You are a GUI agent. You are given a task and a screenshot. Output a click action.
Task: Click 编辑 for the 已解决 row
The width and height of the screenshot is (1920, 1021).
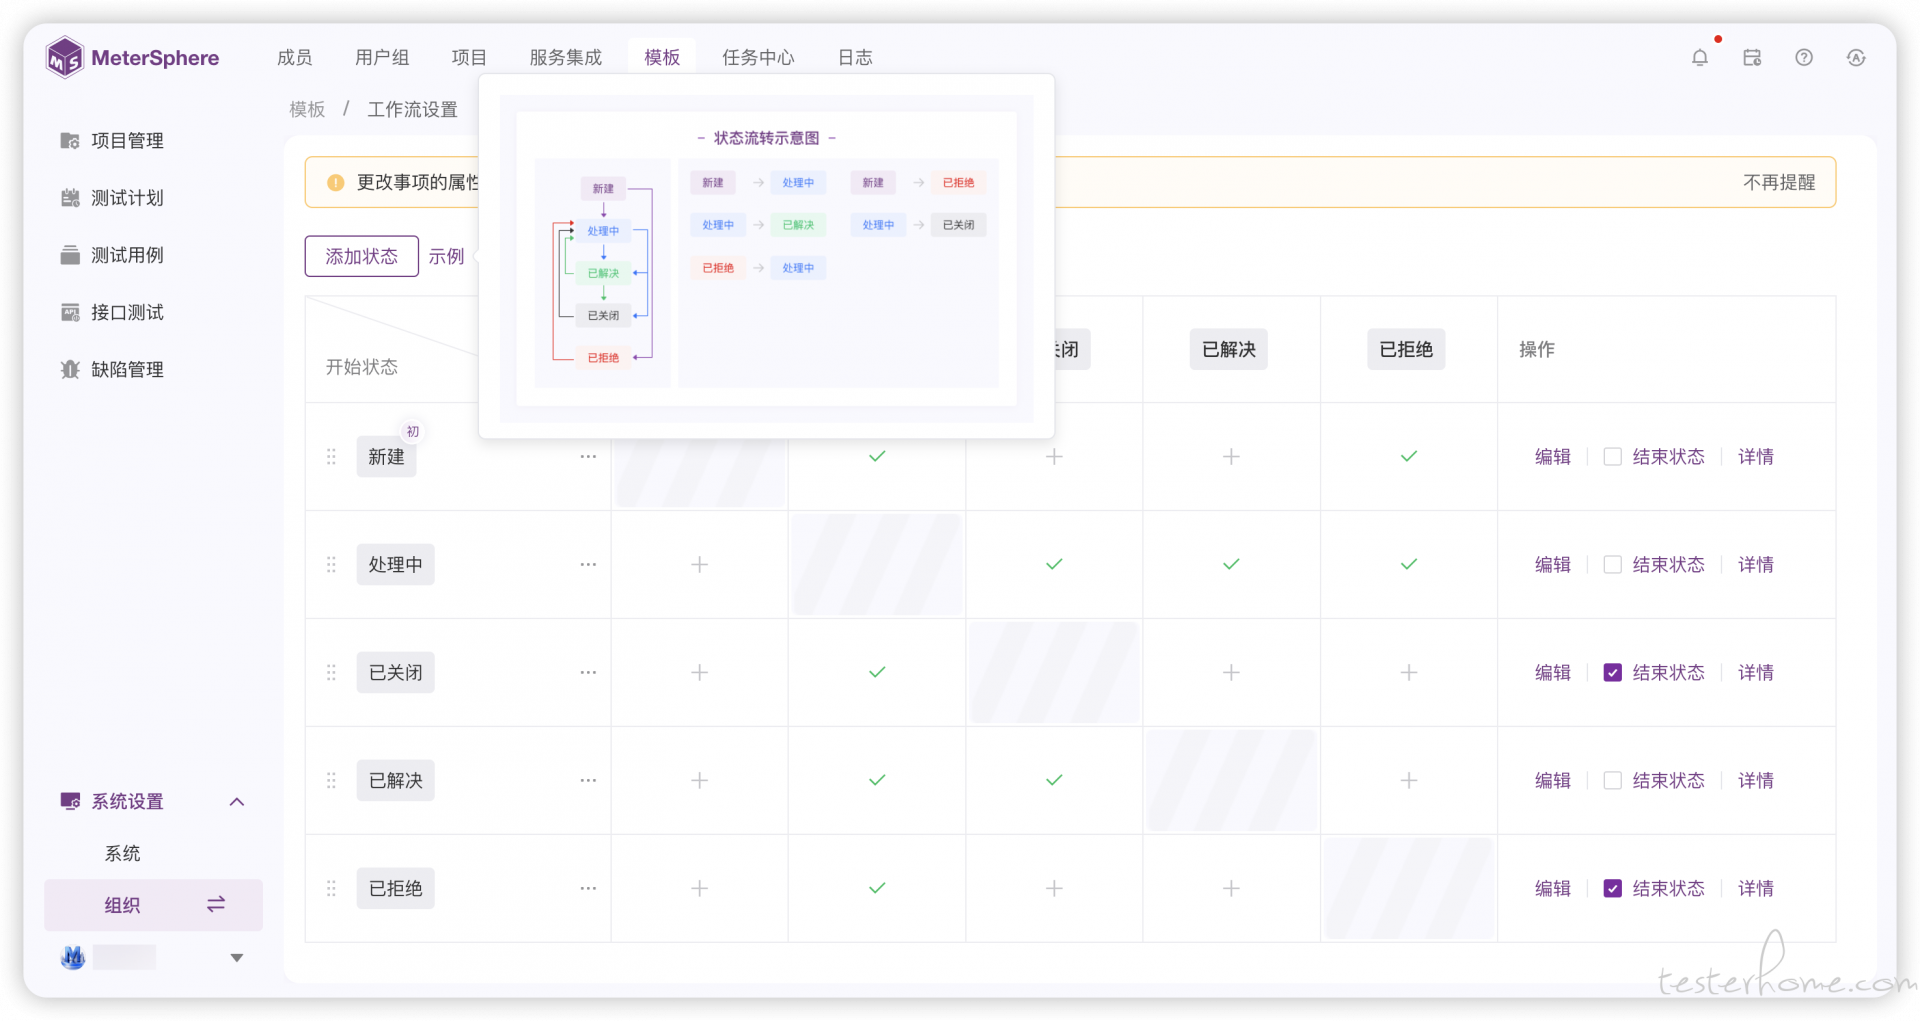coord(1553,781)
